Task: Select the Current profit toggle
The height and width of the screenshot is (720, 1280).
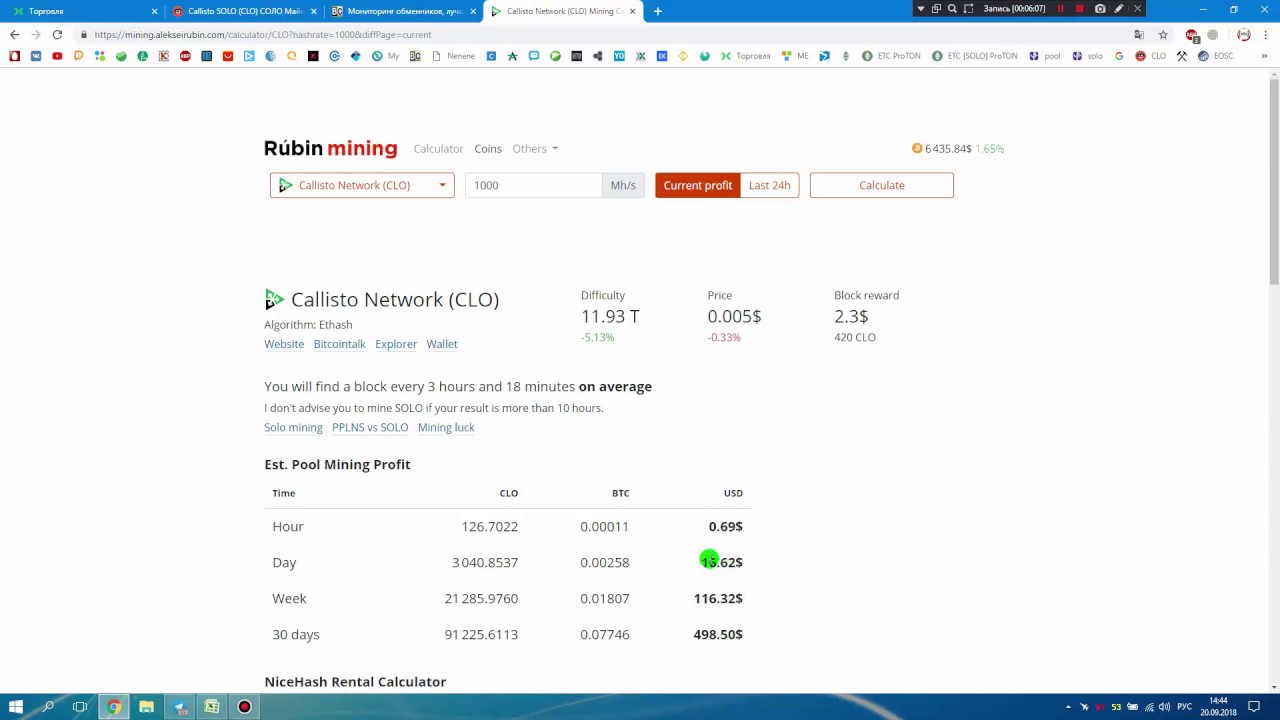Action: [698, 185]
